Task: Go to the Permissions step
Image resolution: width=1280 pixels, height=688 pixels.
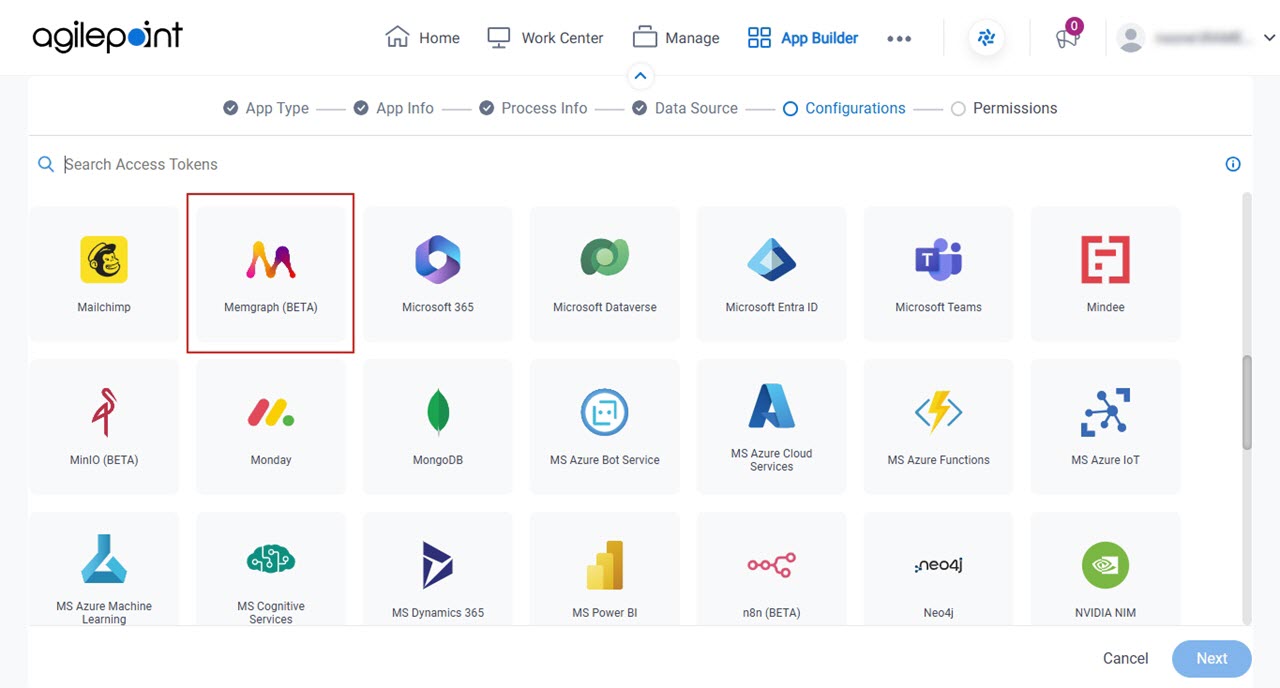Action: (1004, 108)
